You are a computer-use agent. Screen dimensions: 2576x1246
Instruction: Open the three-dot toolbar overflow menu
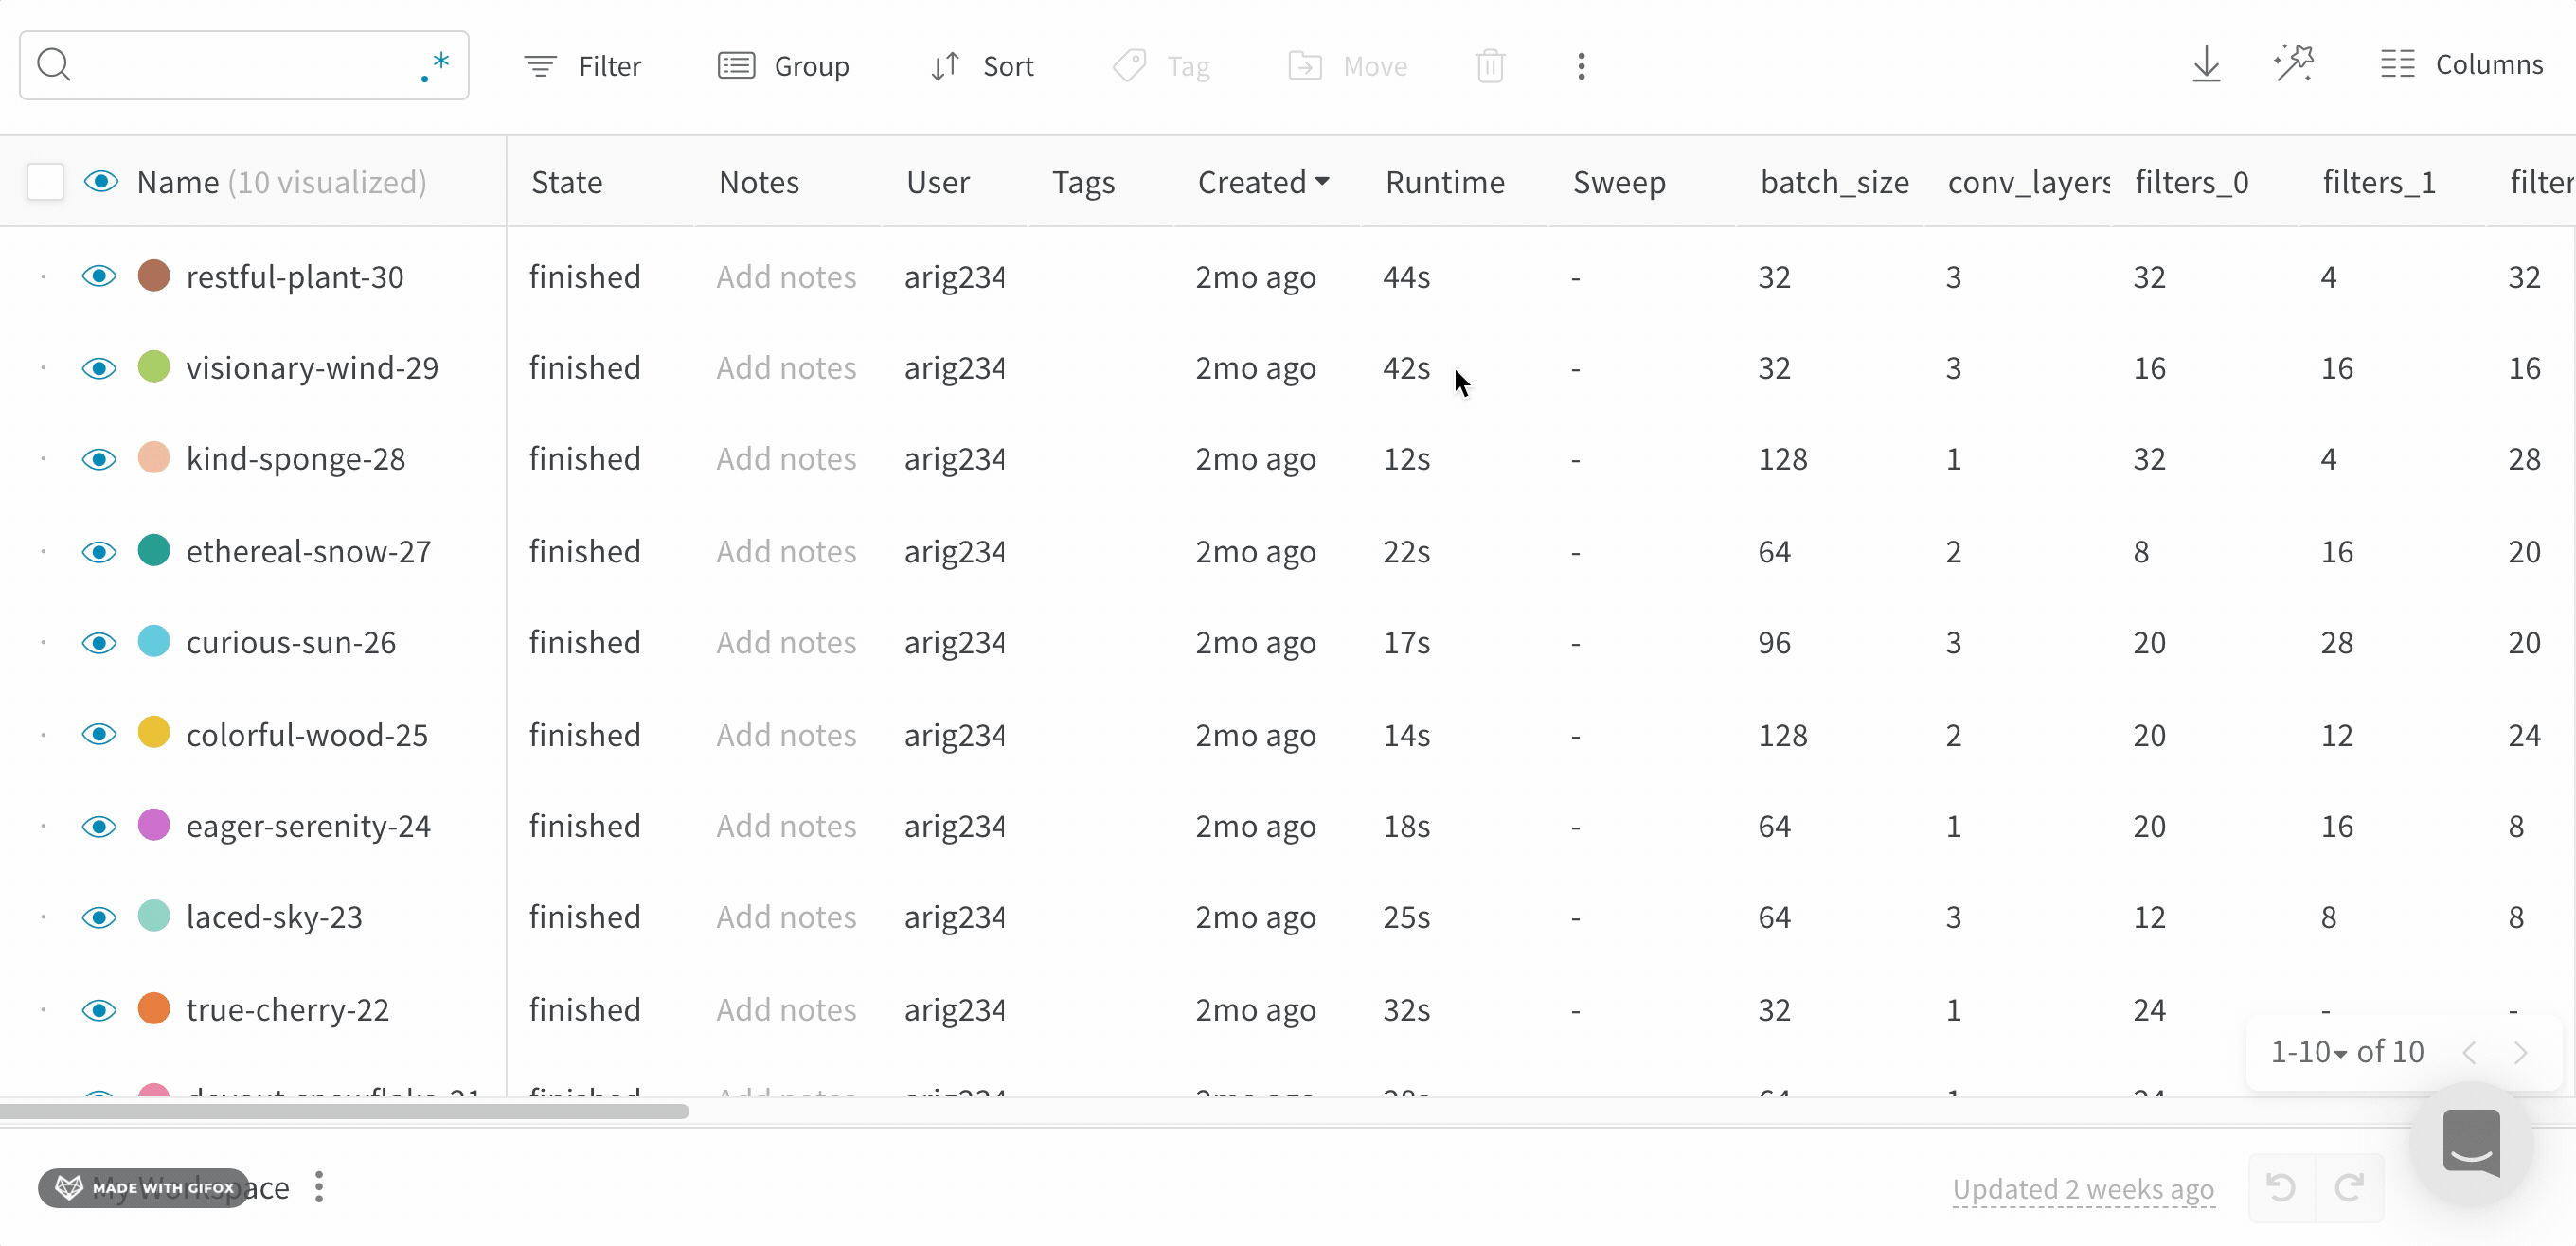[1581, 66]
